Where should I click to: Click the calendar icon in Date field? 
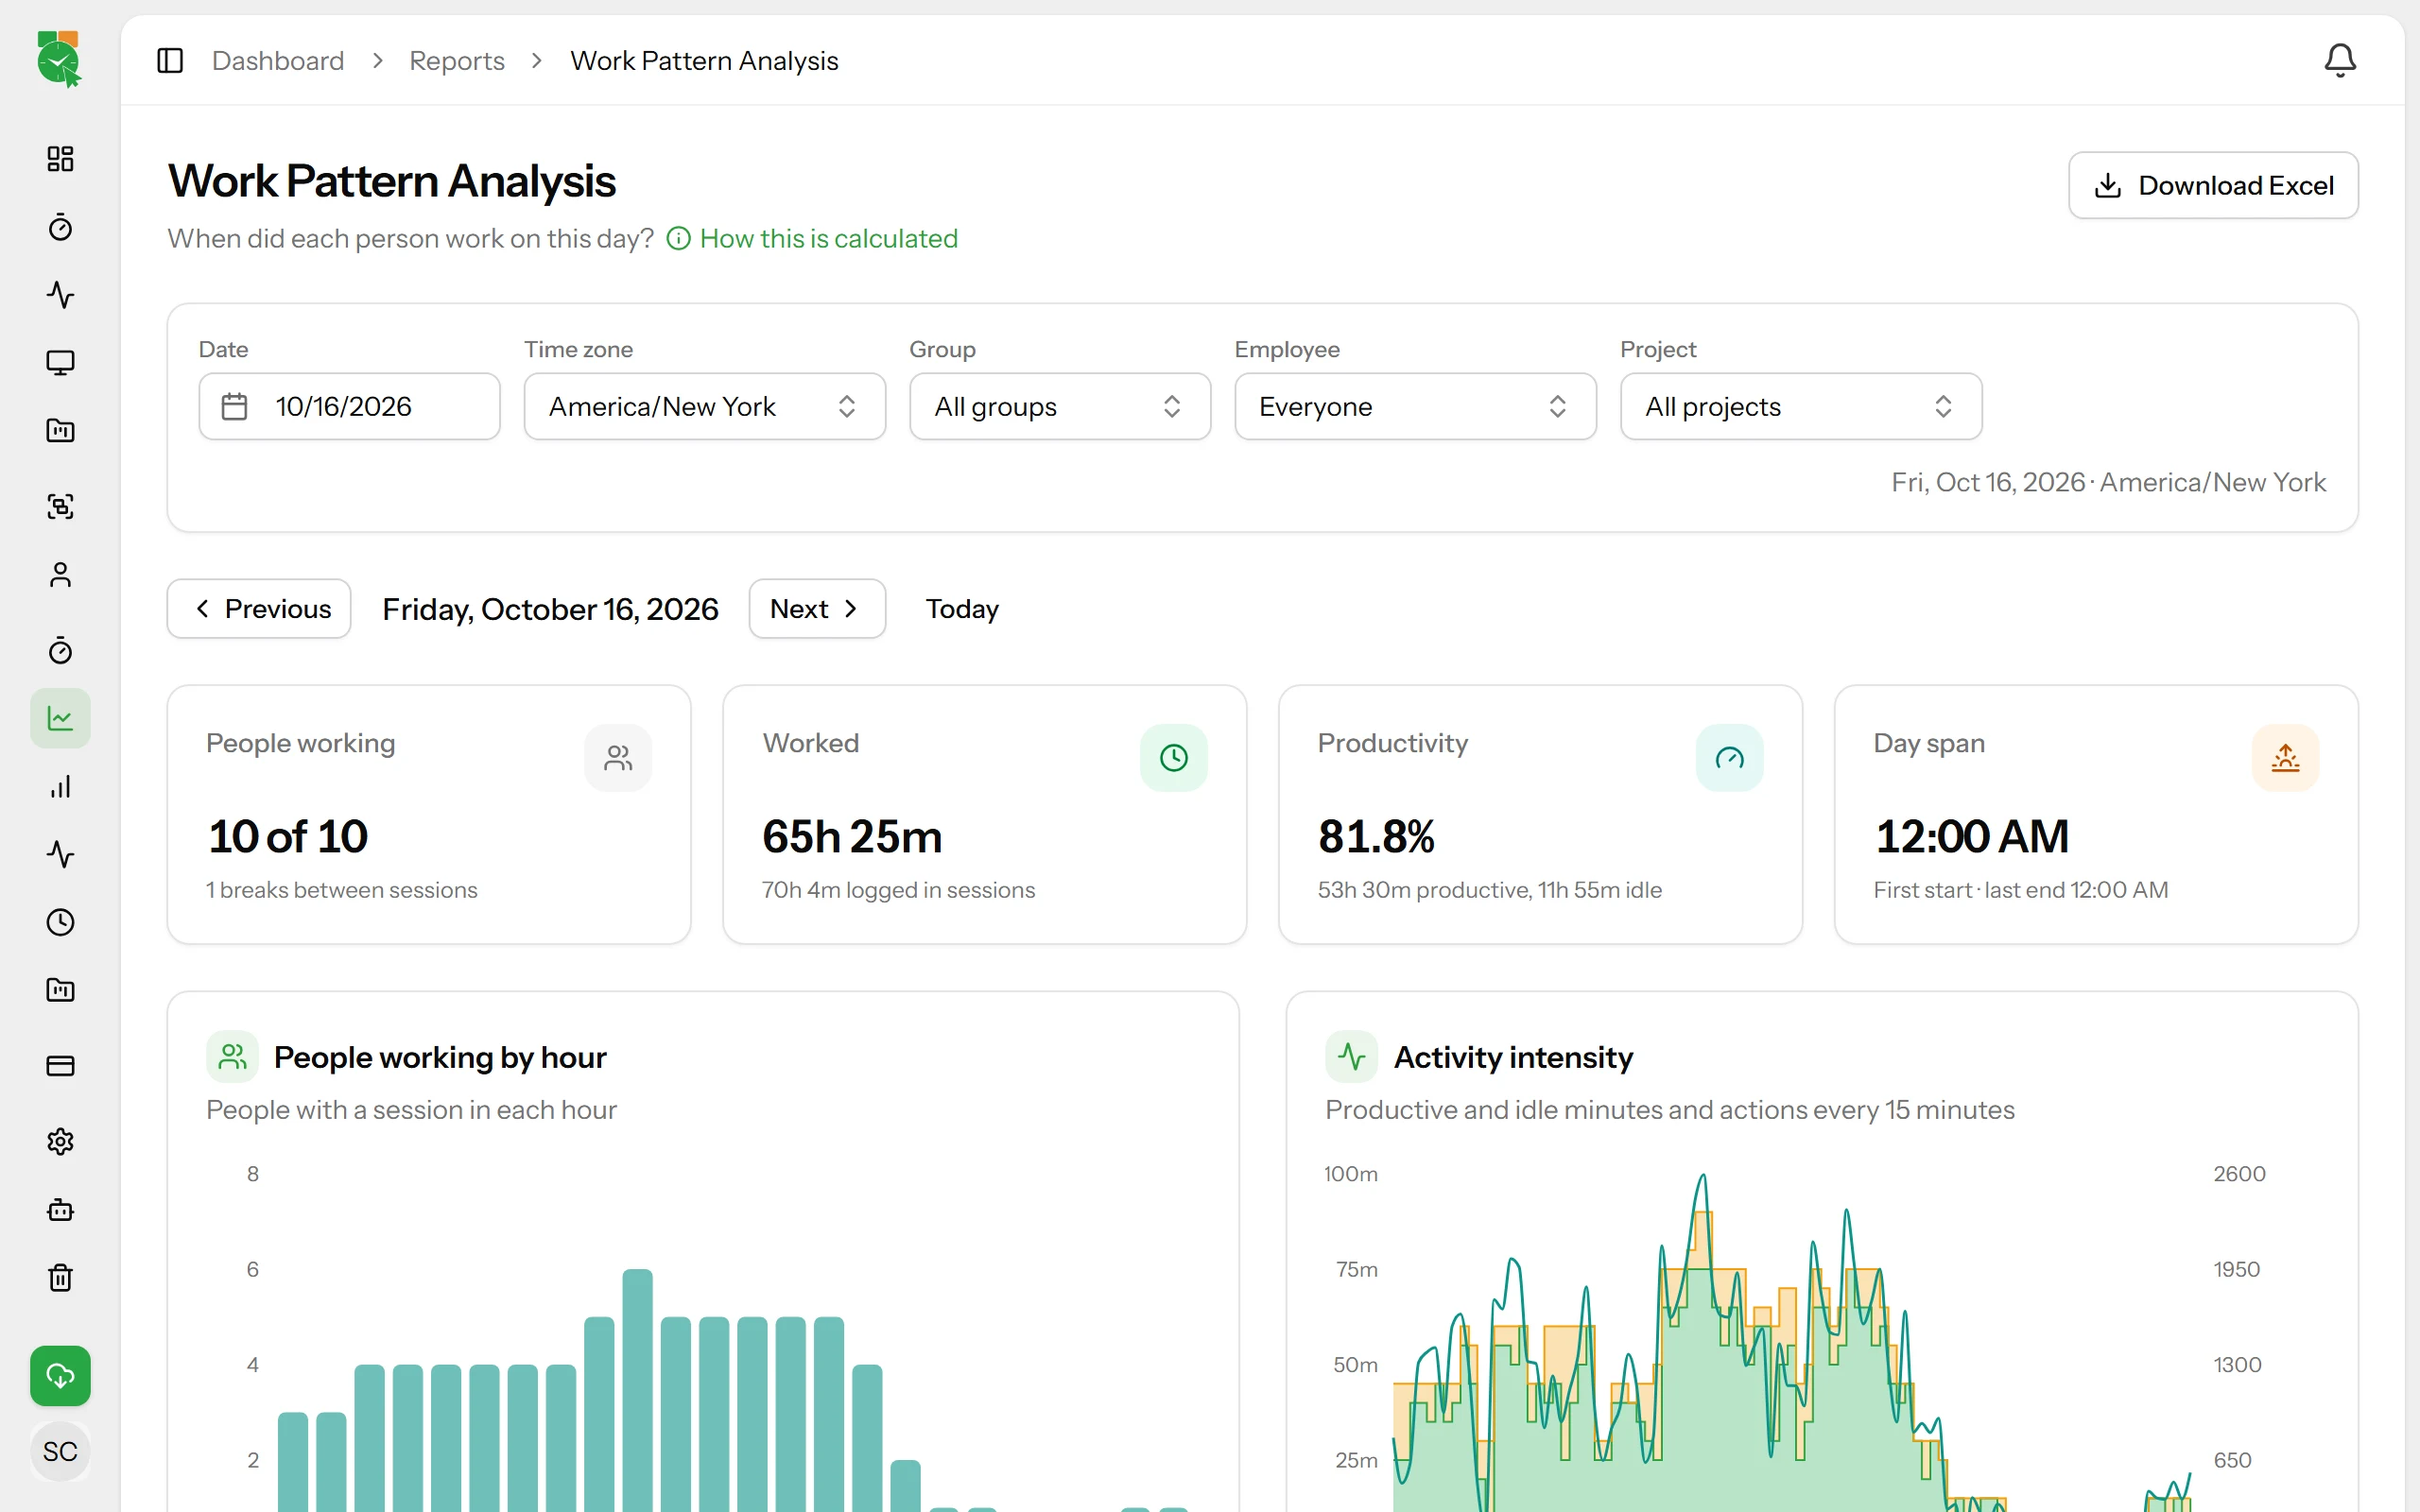(234, 406)
